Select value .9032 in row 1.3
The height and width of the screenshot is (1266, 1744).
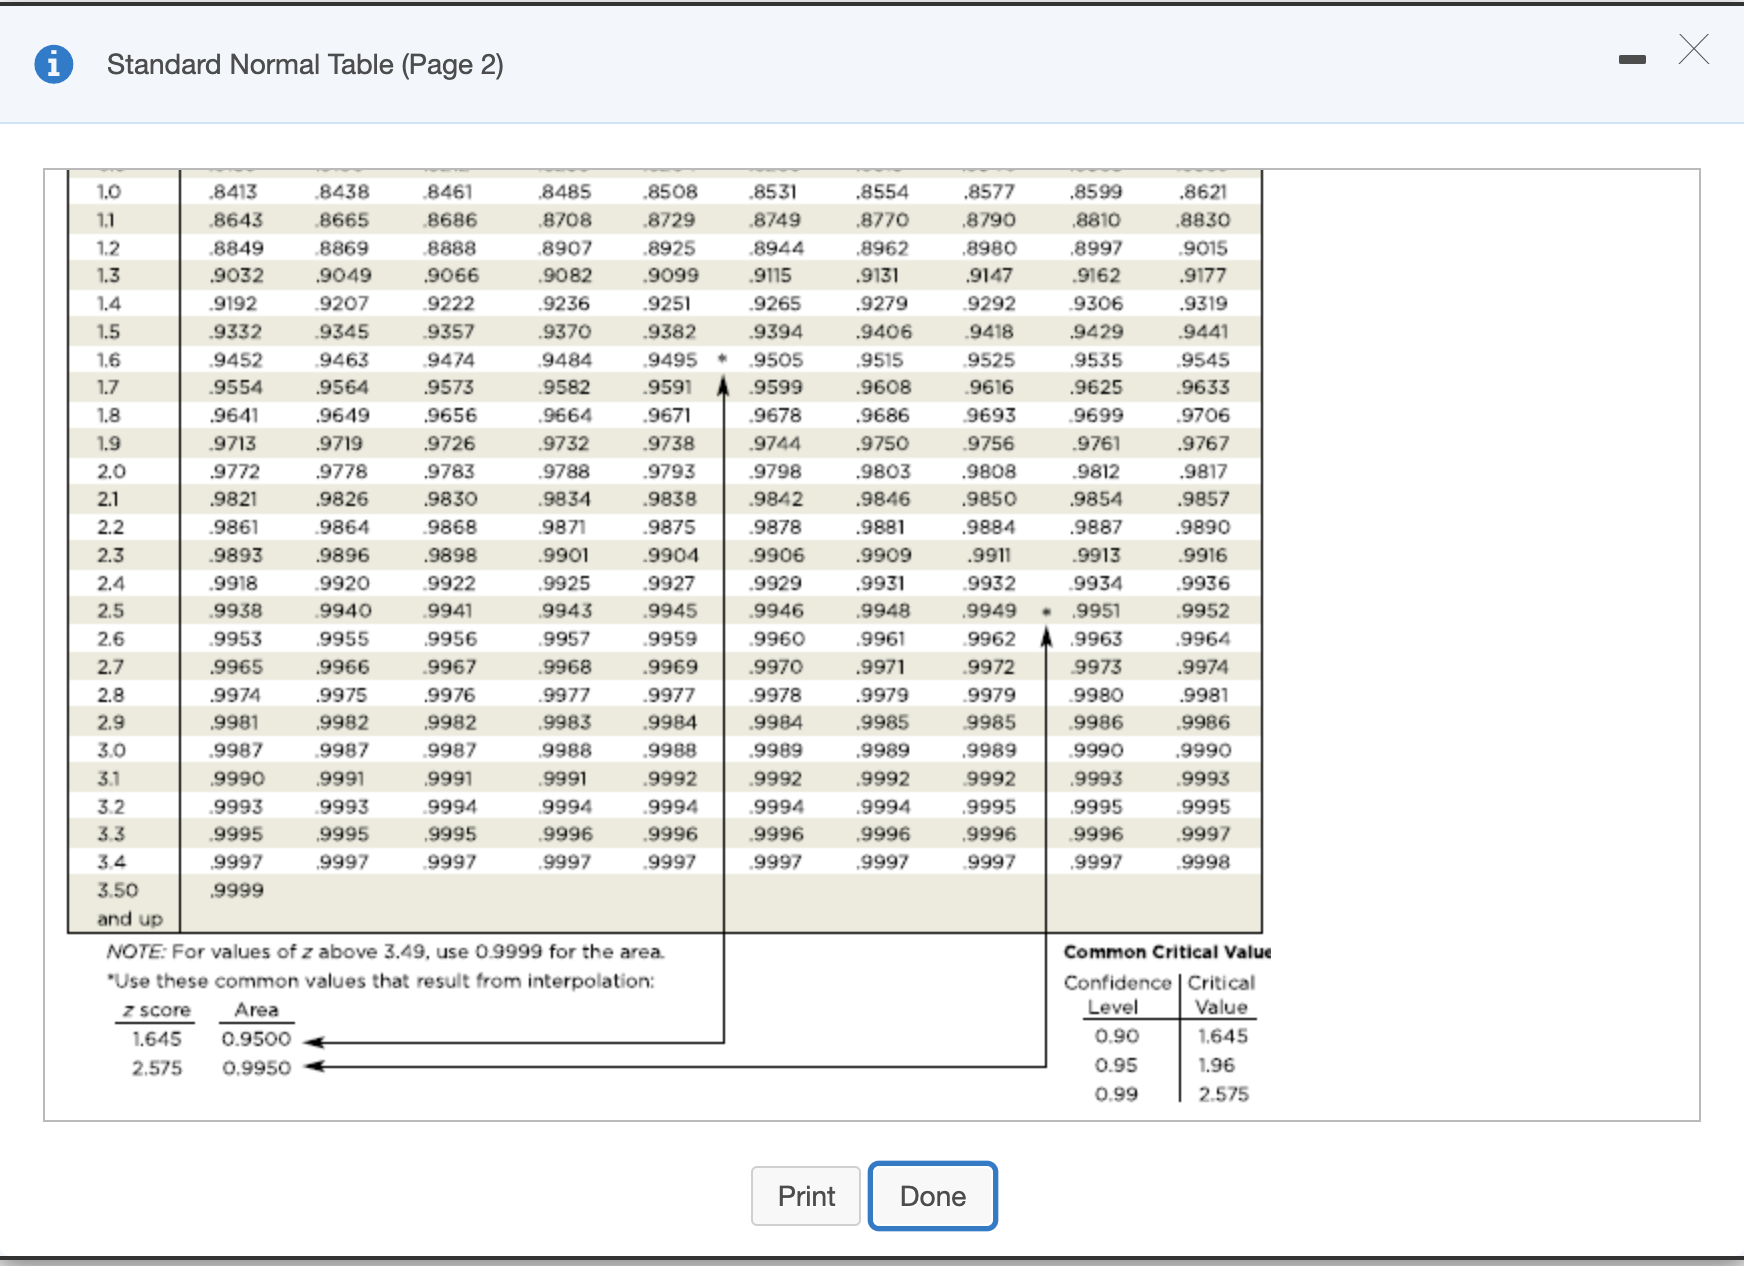(x=237, y=276)
